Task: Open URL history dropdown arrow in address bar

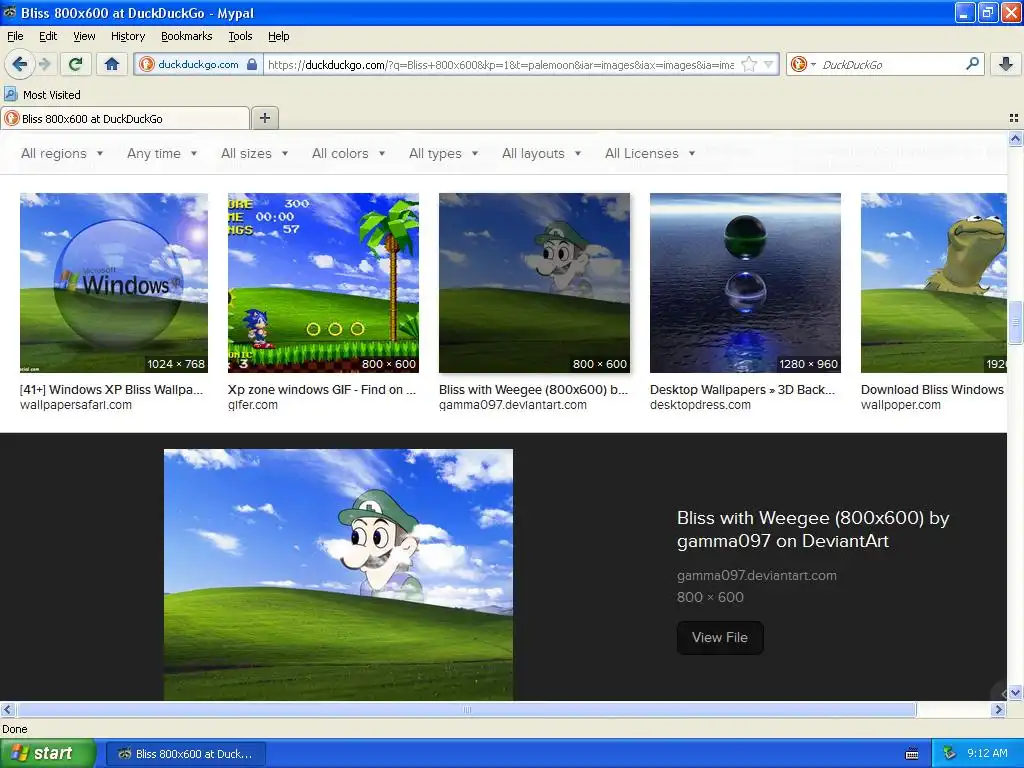Action: tap(769, 64)
